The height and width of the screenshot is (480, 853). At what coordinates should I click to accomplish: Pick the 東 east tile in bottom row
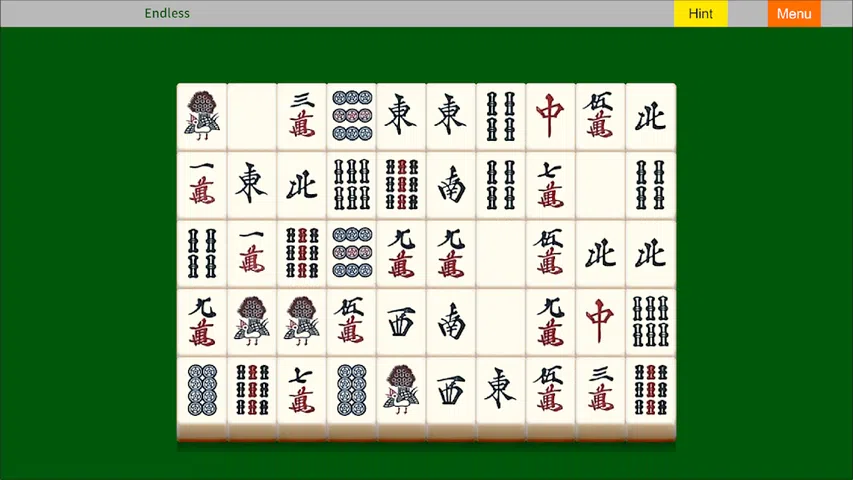coord(500,389)
